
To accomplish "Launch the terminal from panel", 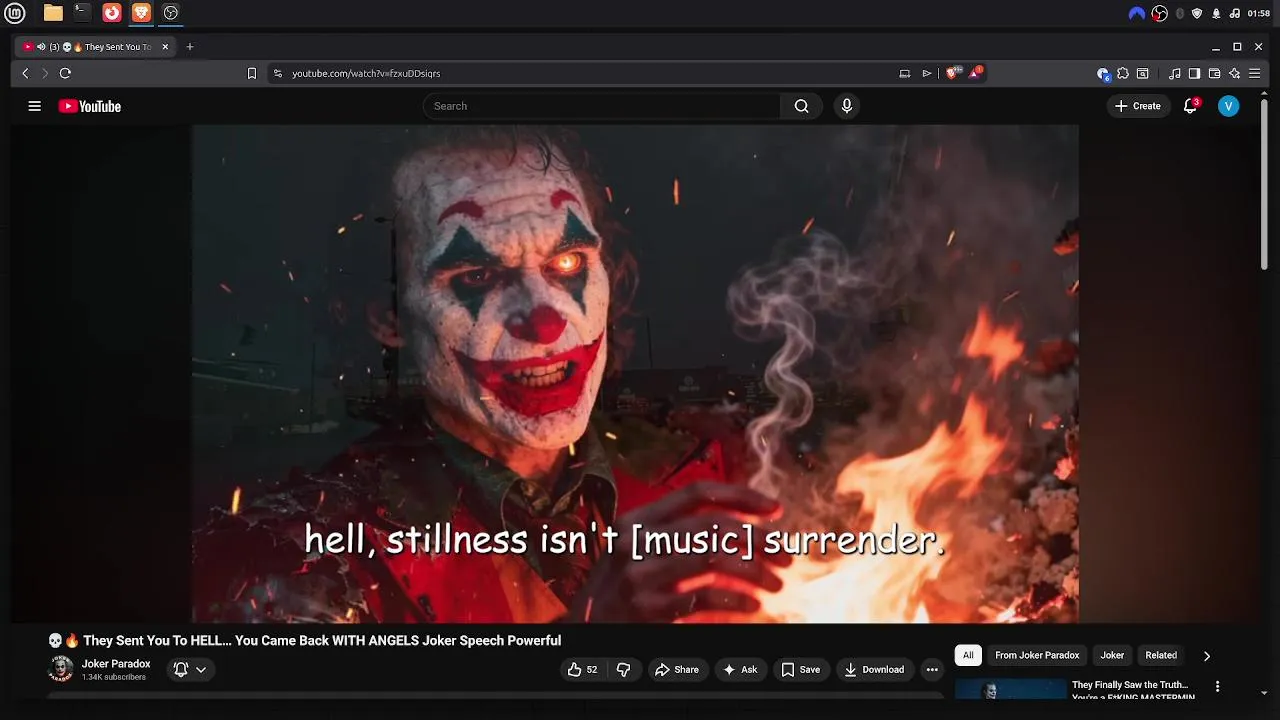I will point(82,13).
